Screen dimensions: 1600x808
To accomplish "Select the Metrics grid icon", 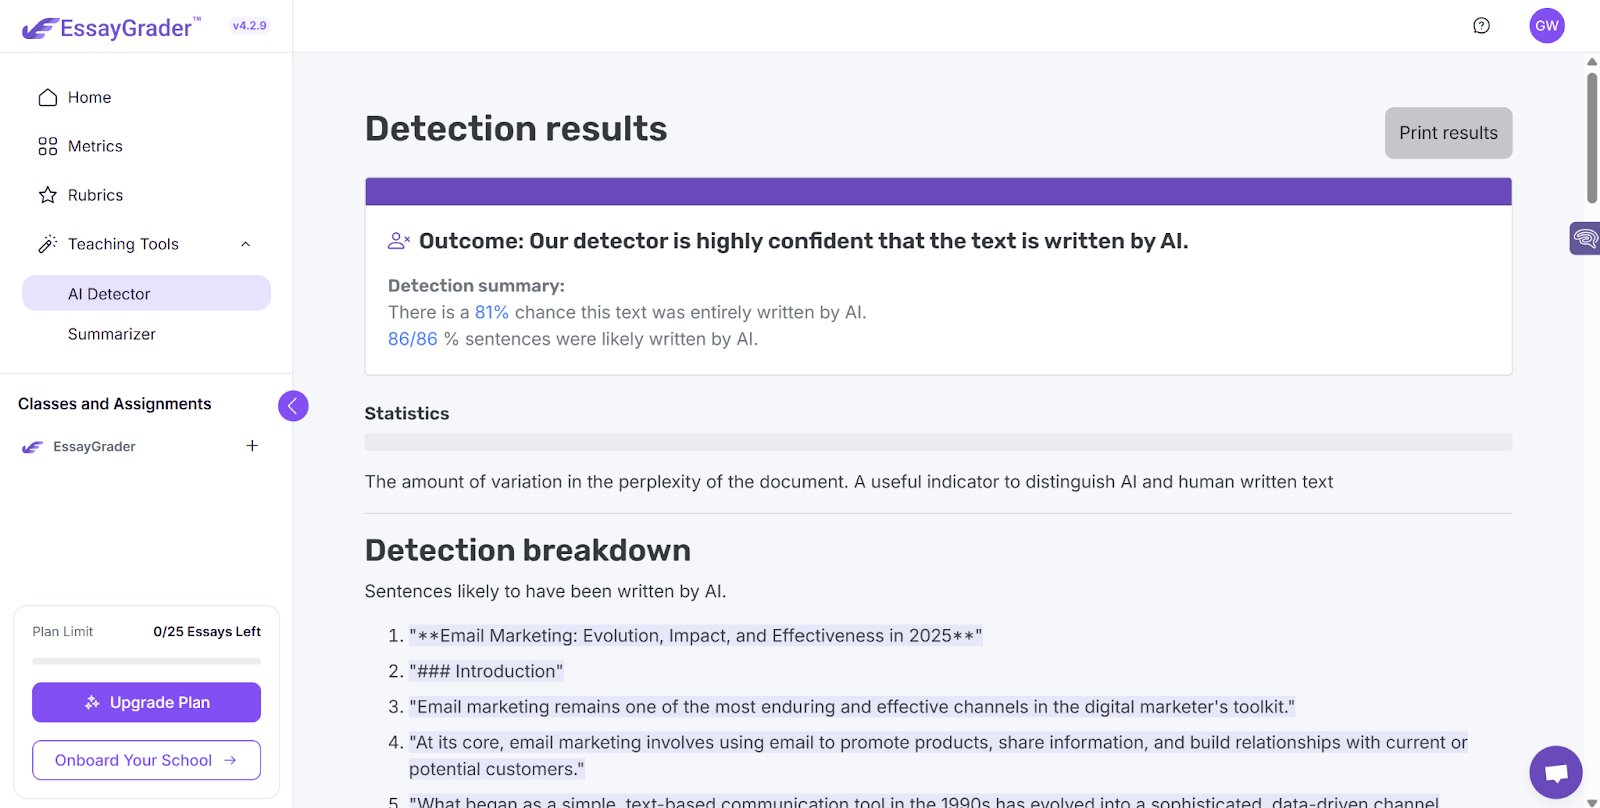I will tap(46, 146).
